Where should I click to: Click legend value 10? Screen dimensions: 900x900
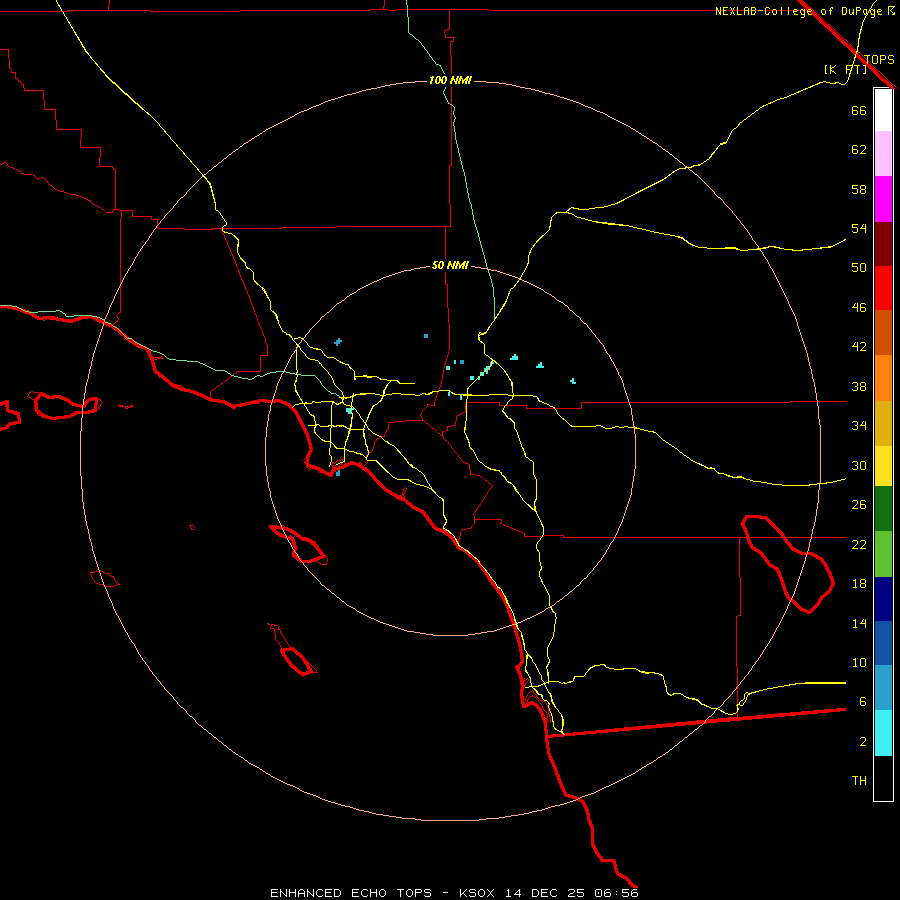[859, 662]
